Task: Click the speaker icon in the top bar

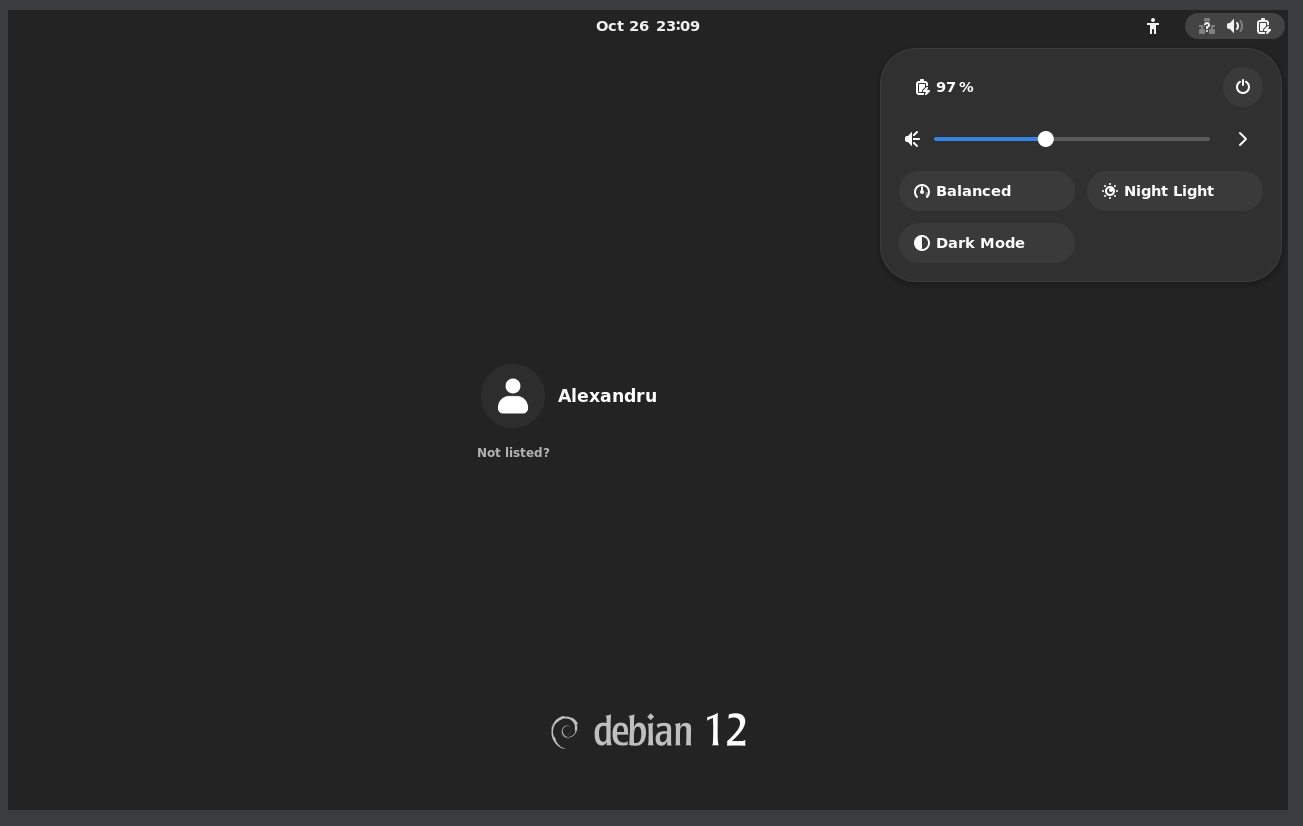Action: point(1233,26)
